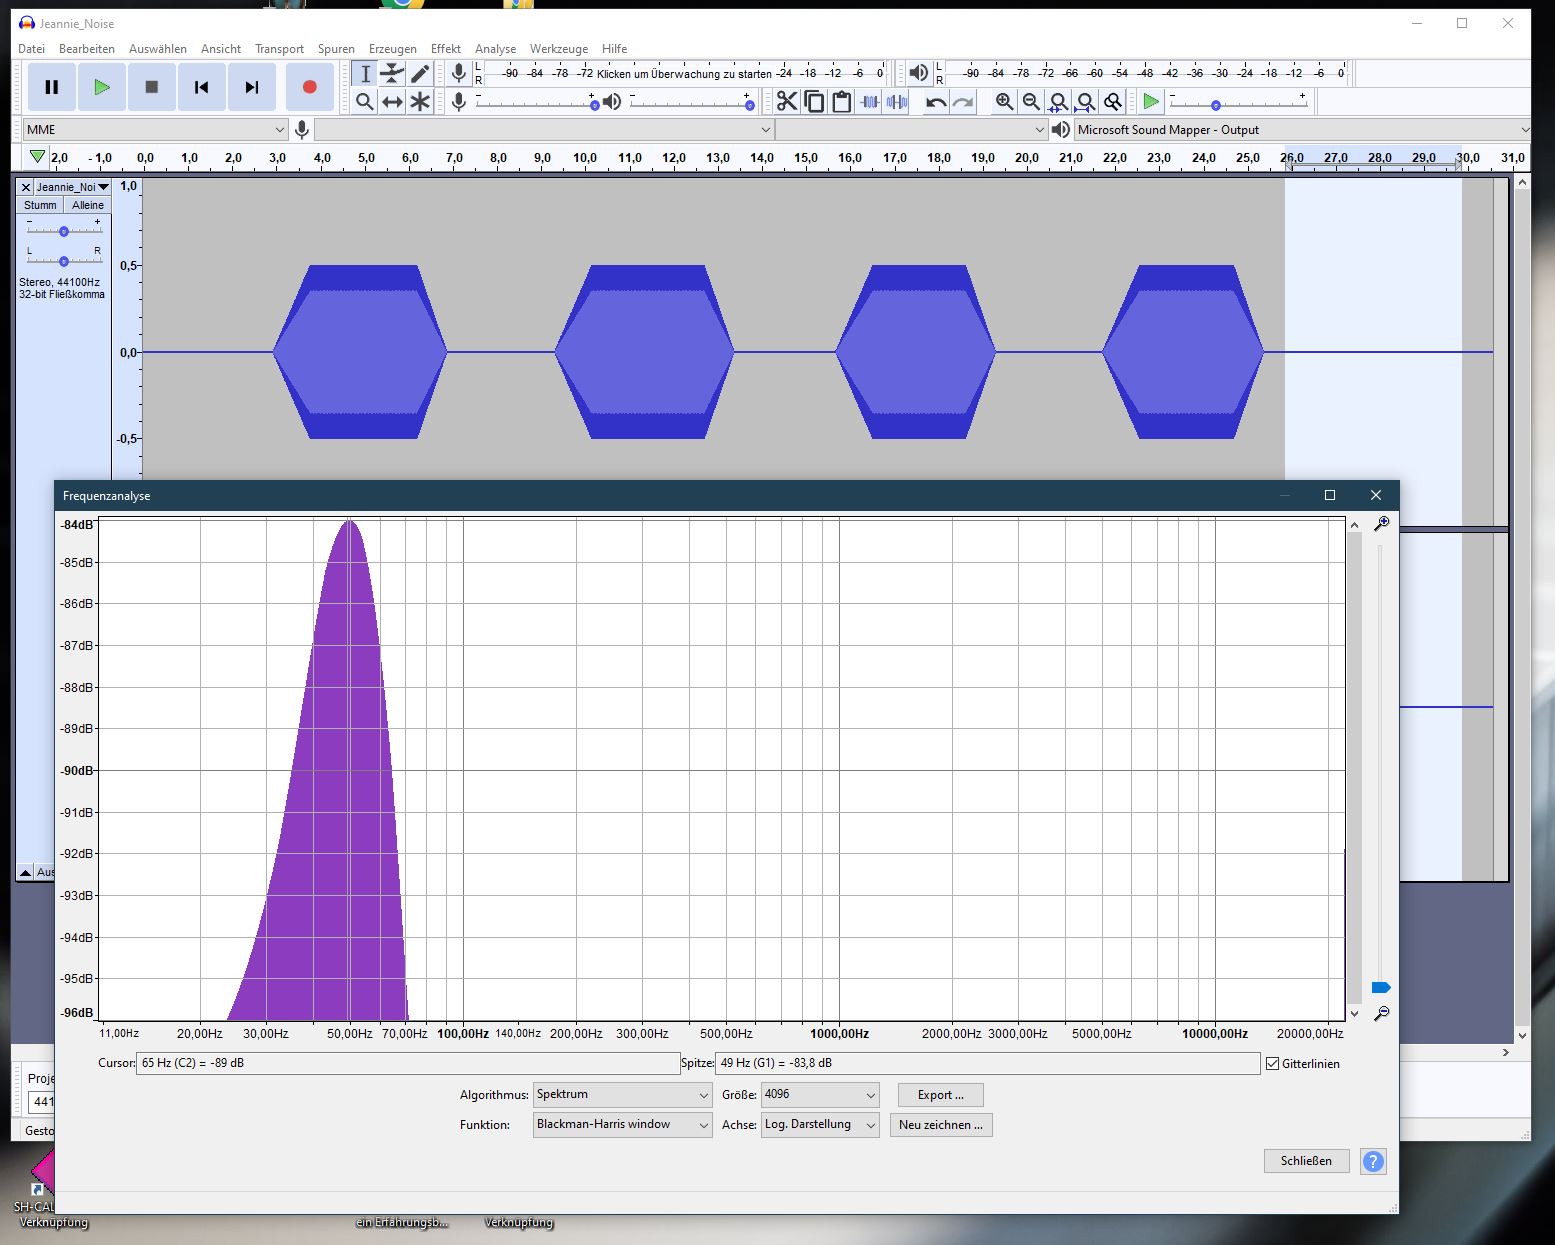Select the Multi-tool asterisk
1555x1245 pixels.
420,101
